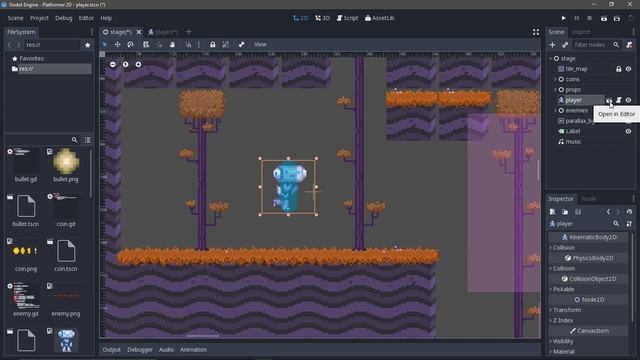Select the music node
This screenshot has height=360, width=640.
[x=573, y=142]
